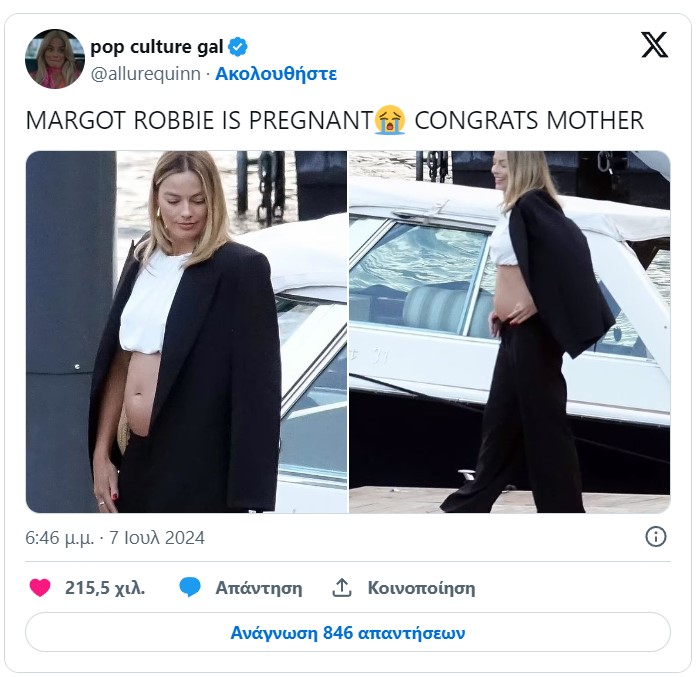696x677 pixels.
Task: Click the pop culture gal display name
Action: [x=157, y=46]
